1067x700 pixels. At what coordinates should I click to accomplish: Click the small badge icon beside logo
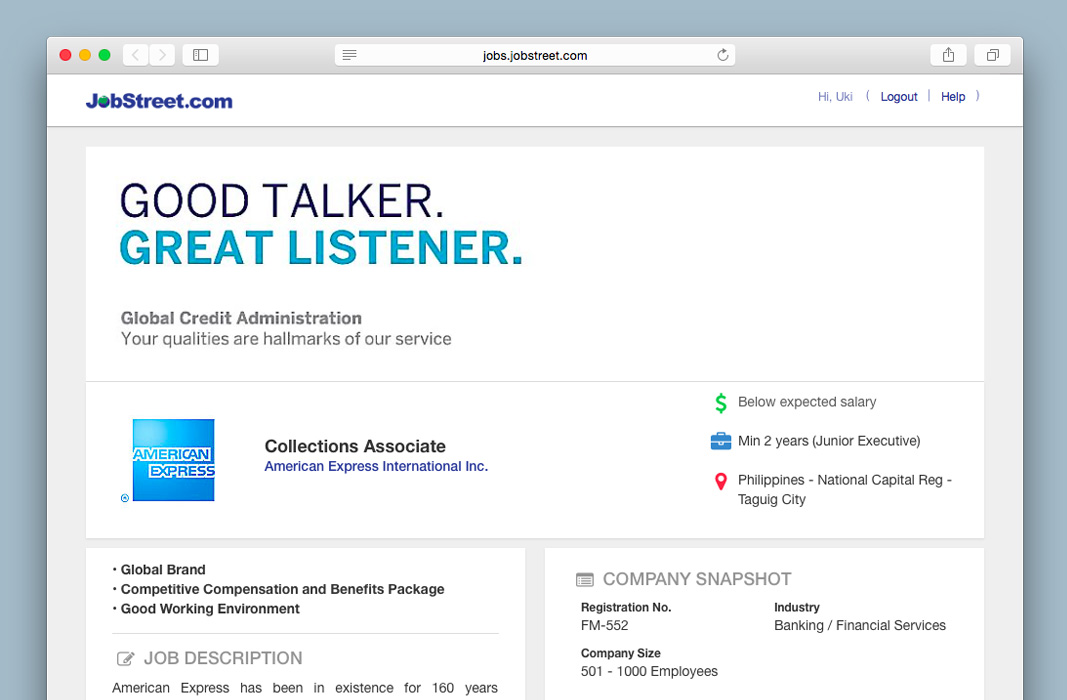pos(125,498)
